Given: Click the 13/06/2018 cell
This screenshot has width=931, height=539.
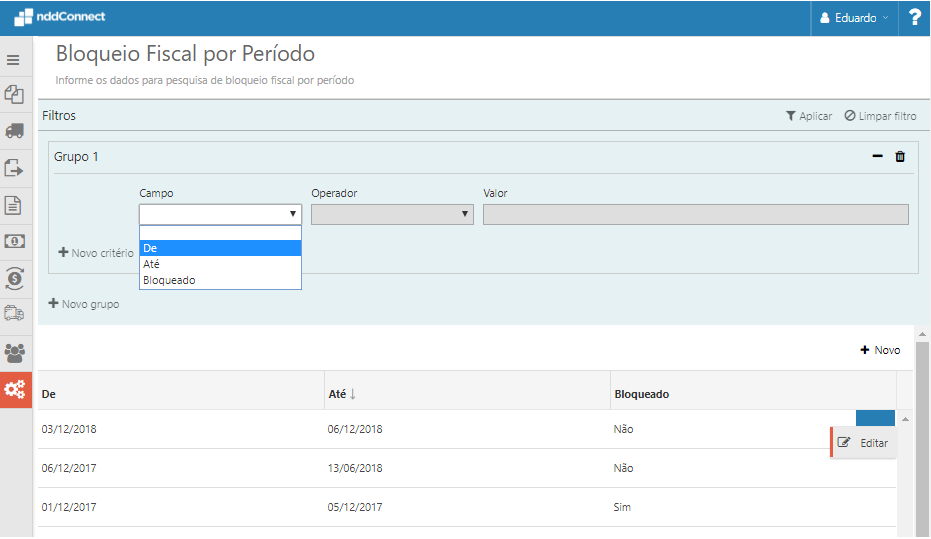Looking at the screenshot, I should click(x=355, y=468).
